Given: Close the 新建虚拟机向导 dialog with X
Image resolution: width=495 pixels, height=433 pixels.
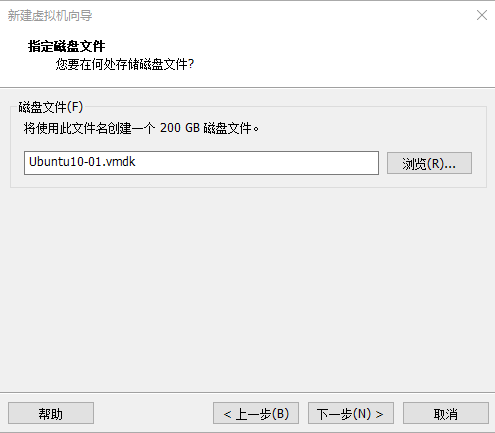Looking at the screenshot, I should click(x=482, y=15).
